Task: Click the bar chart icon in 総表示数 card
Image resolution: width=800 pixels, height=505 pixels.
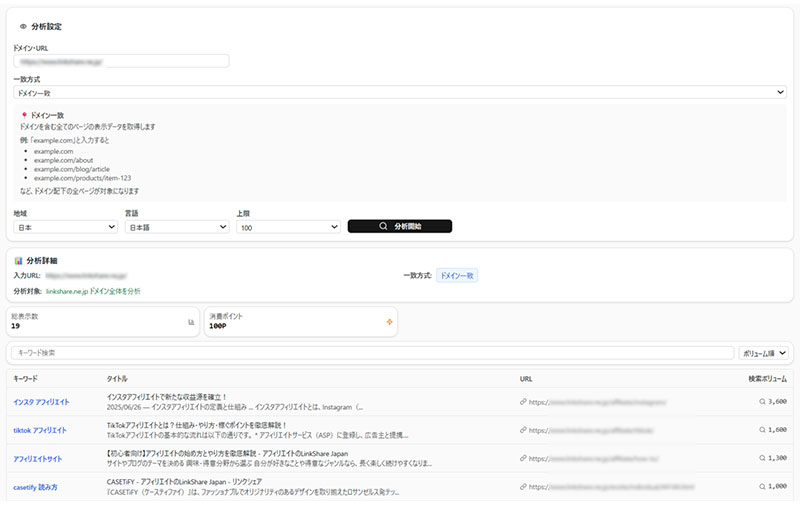Action: click(x=191, y=322)
